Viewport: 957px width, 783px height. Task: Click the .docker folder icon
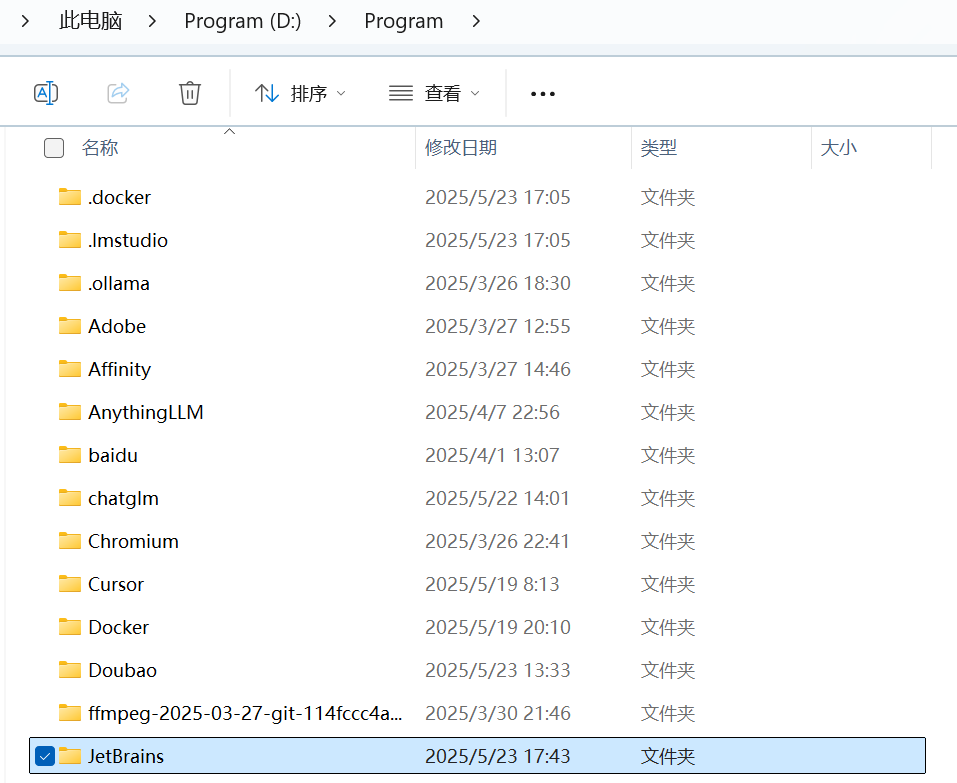pyautogui.click(x=70, y=197)
